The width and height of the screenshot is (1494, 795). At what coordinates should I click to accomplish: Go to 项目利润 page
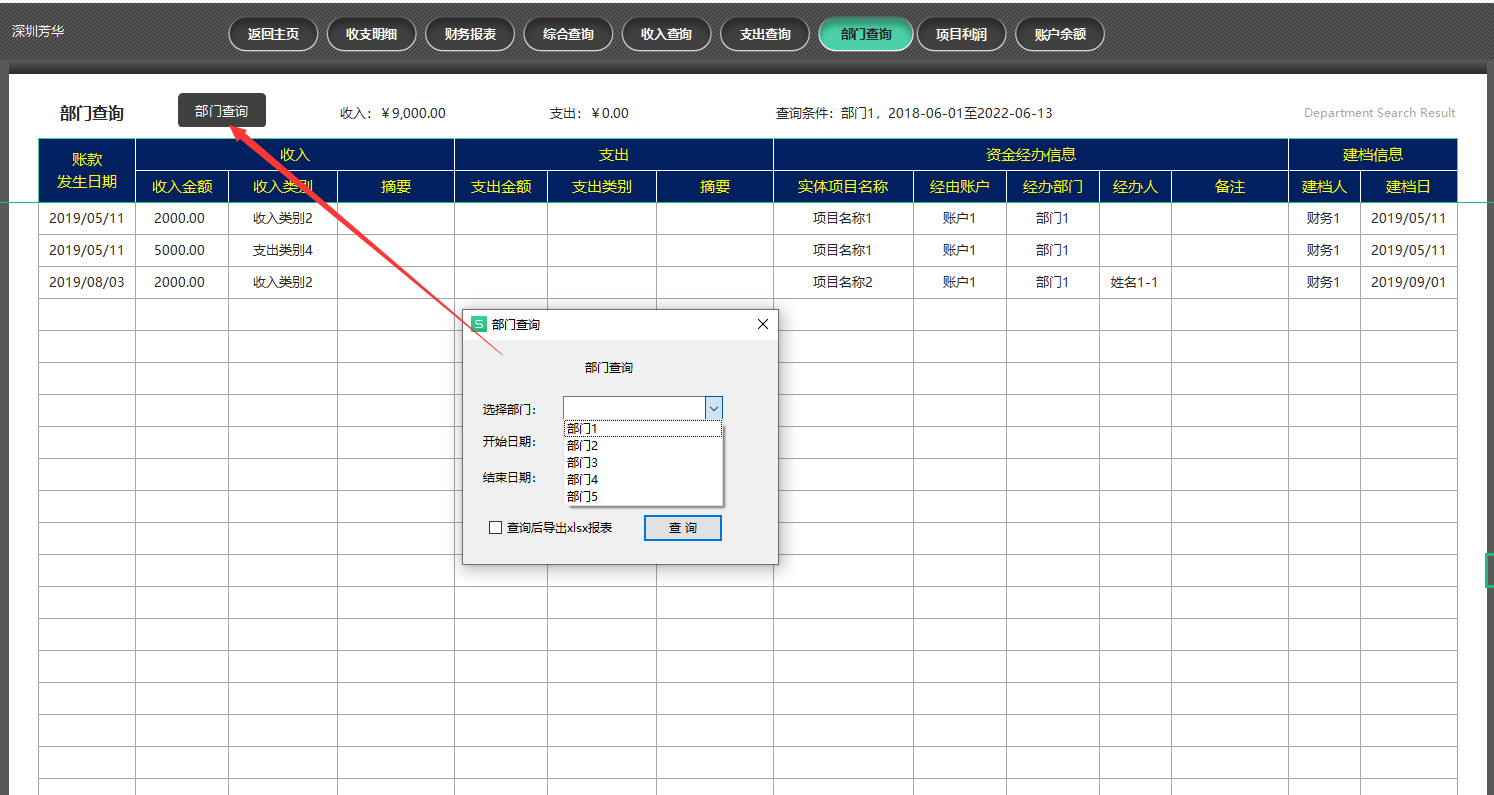click(x=961, y=34)
